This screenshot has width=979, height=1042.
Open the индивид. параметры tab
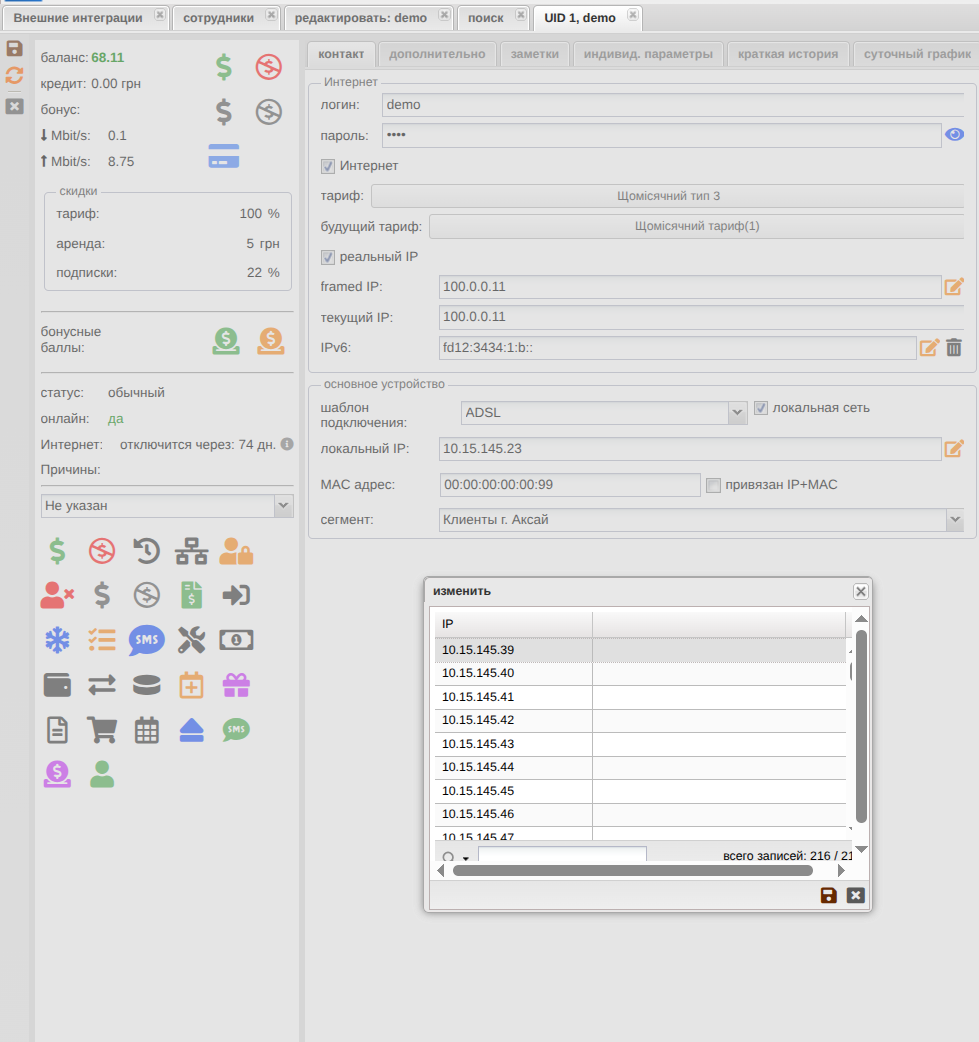click(648, 54)
